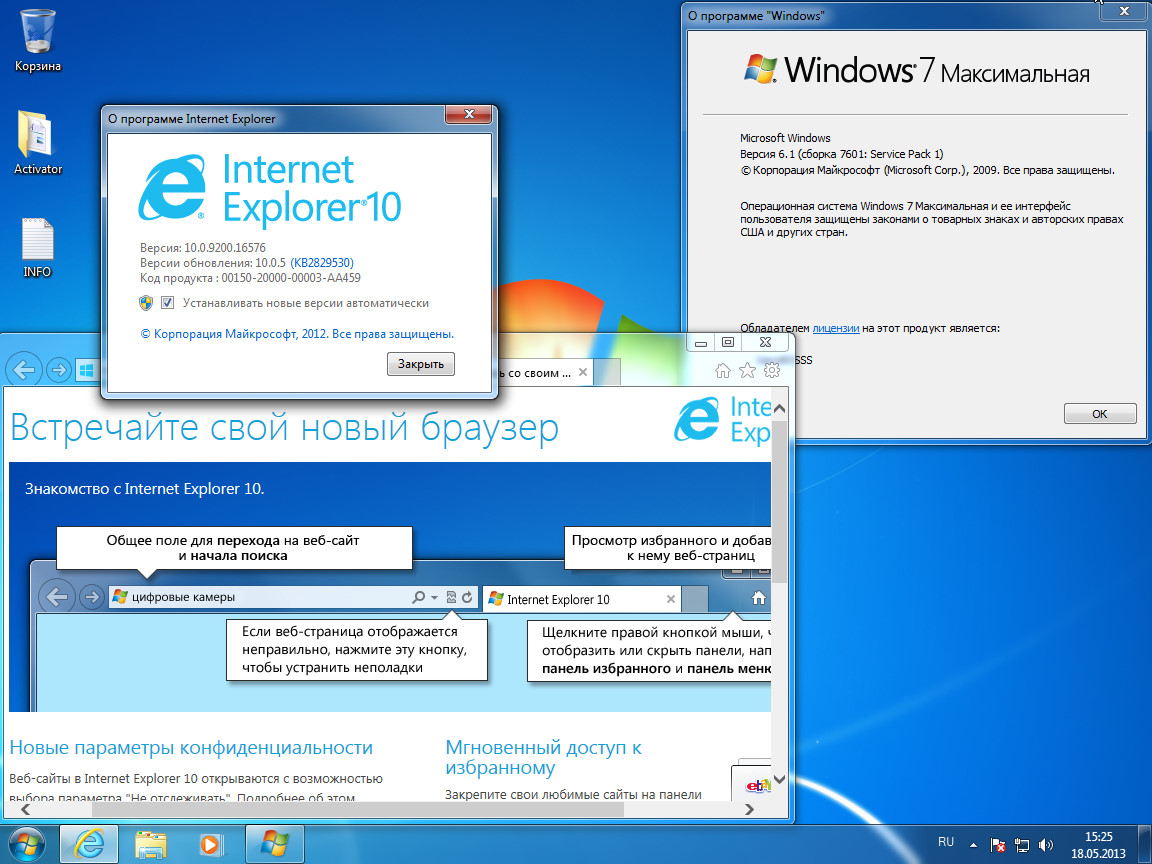1152x864 pixels.
Task: Click the demo back arrow in illustration
Action: coord(57,597)
